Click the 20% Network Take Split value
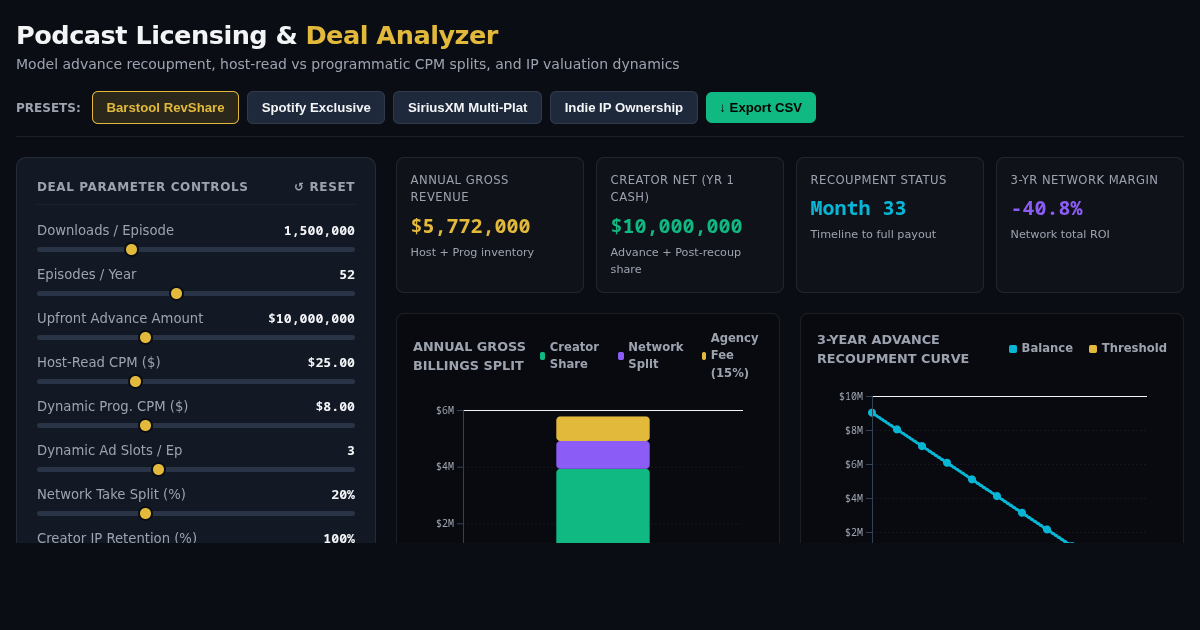This screenshot has height=630, width=1200. (x=343, y=495)
